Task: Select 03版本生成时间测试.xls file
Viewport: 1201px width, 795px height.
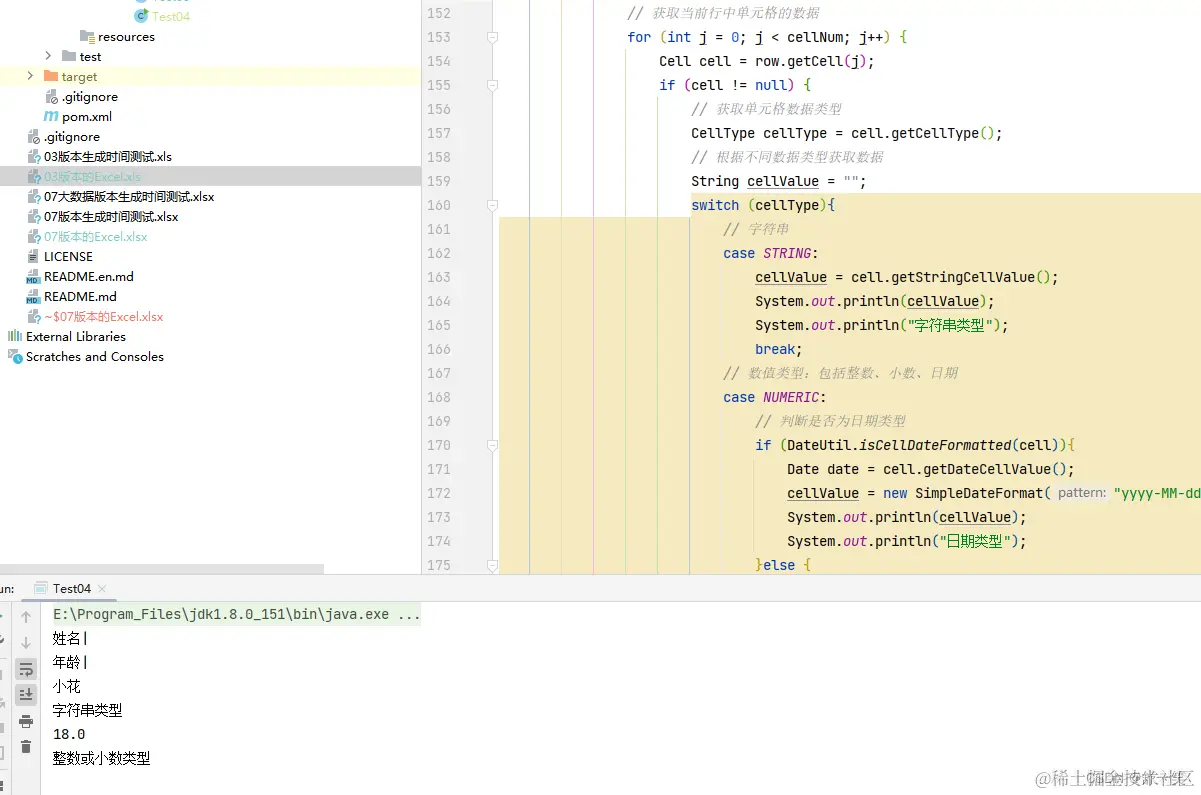Action: click(108, 157)
